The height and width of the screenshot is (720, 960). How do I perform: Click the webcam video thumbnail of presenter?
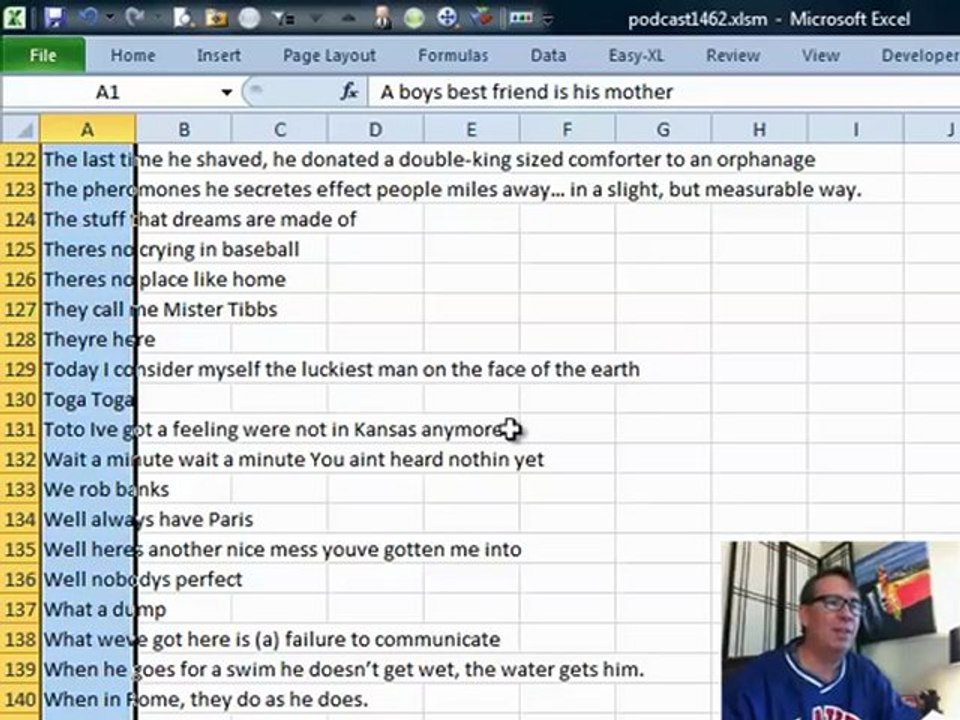(x=841, y=631)
